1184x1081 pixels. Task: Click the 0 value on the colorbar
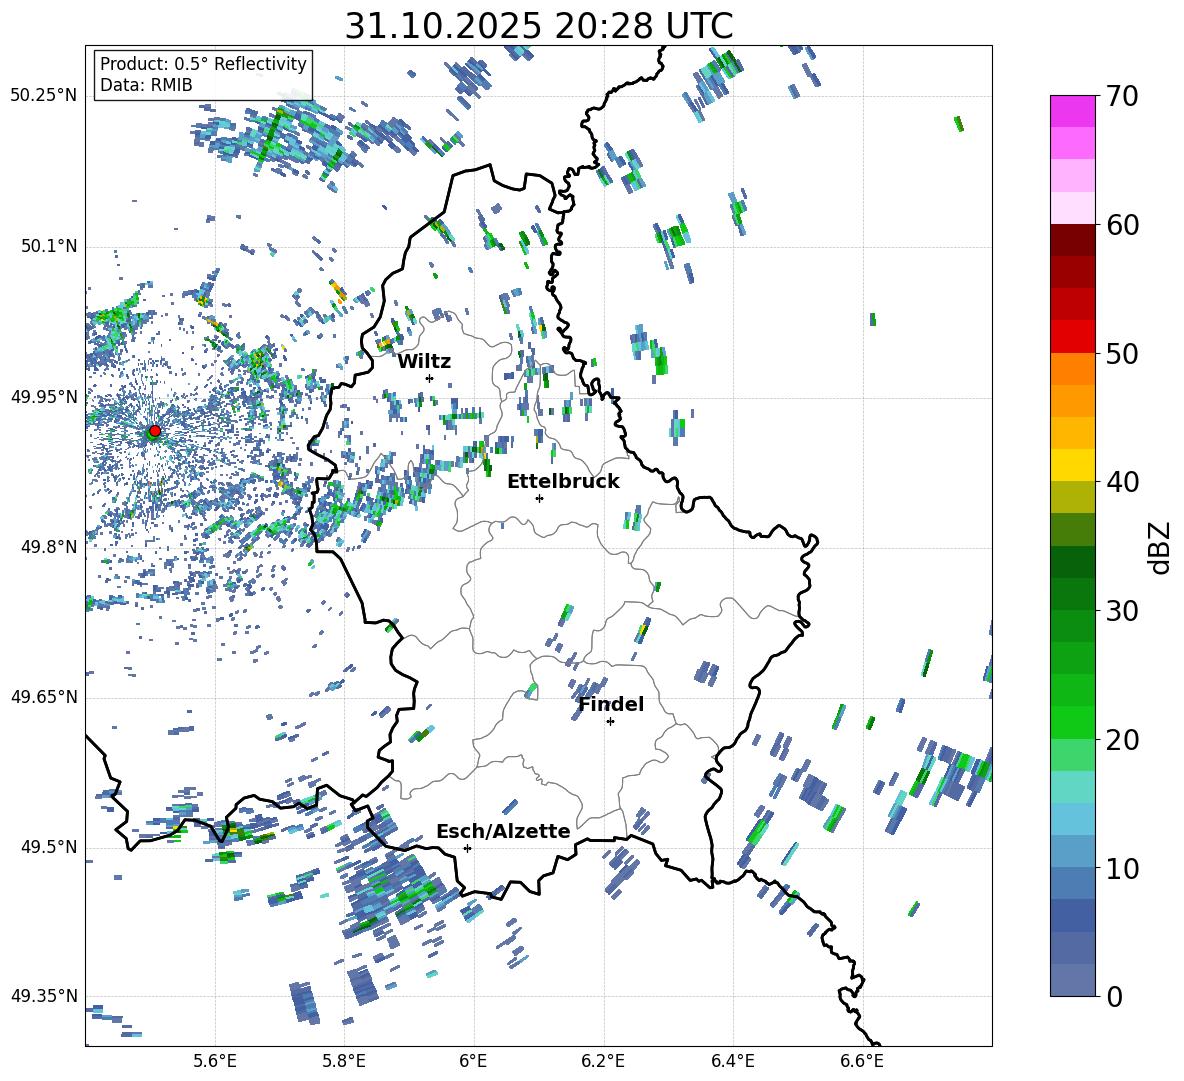point(1114,996)
